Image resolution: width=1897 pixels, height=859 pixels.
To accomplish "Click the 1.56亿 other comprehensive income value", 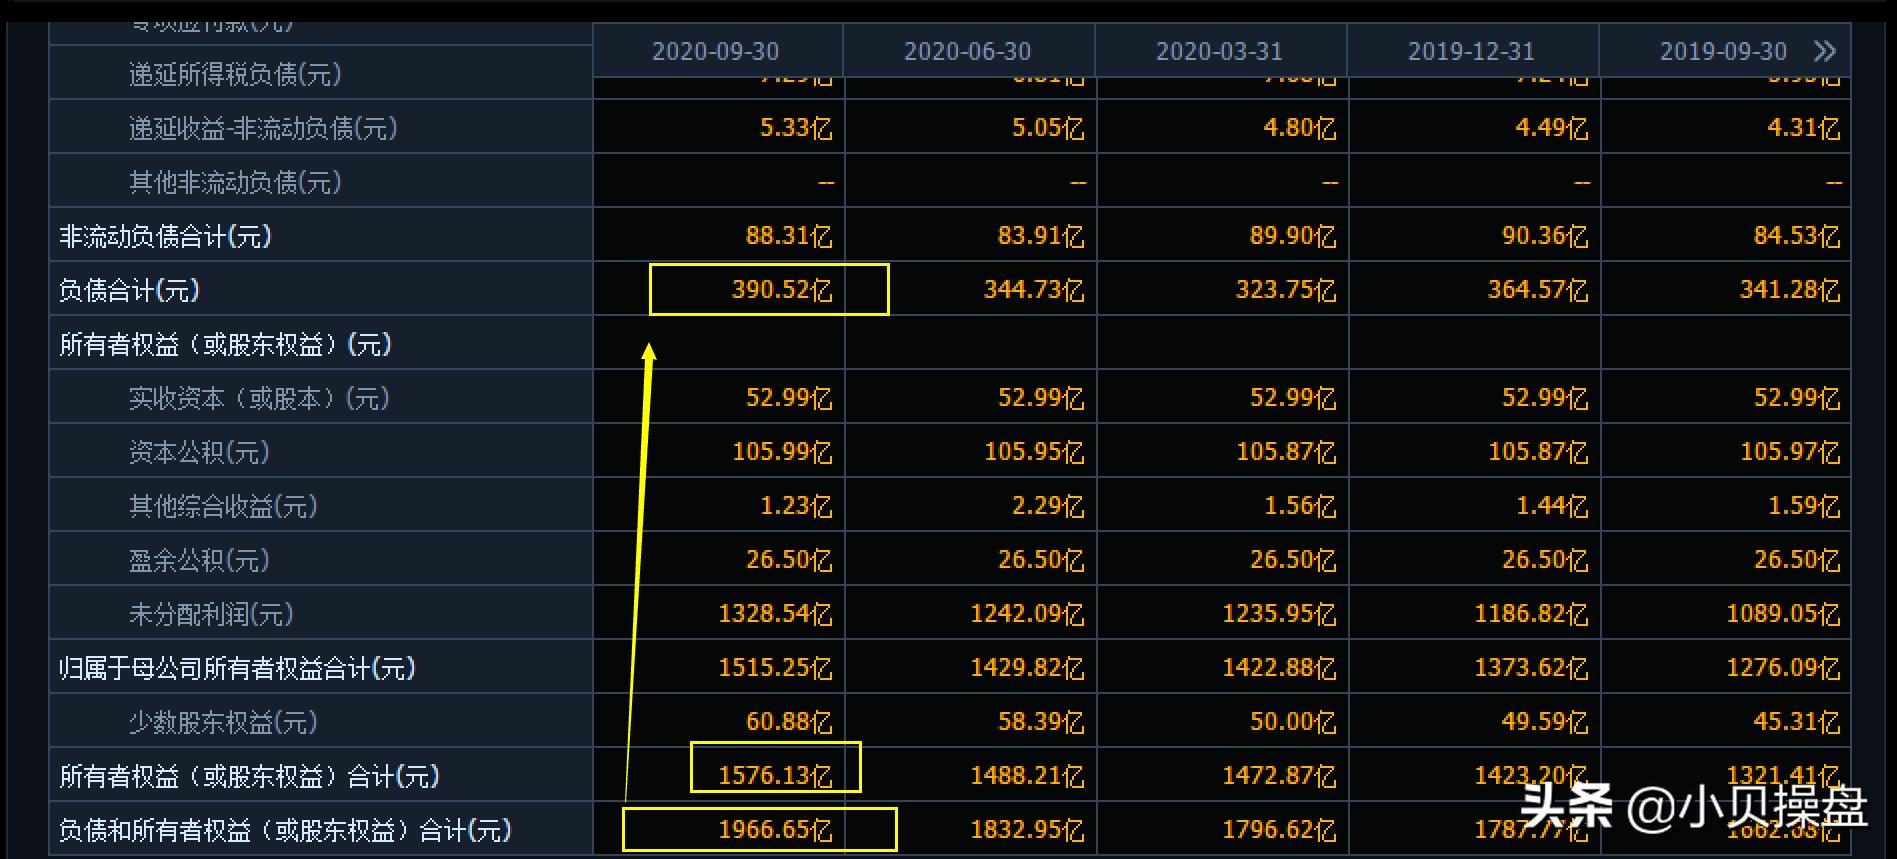I will pos(1300,506).
